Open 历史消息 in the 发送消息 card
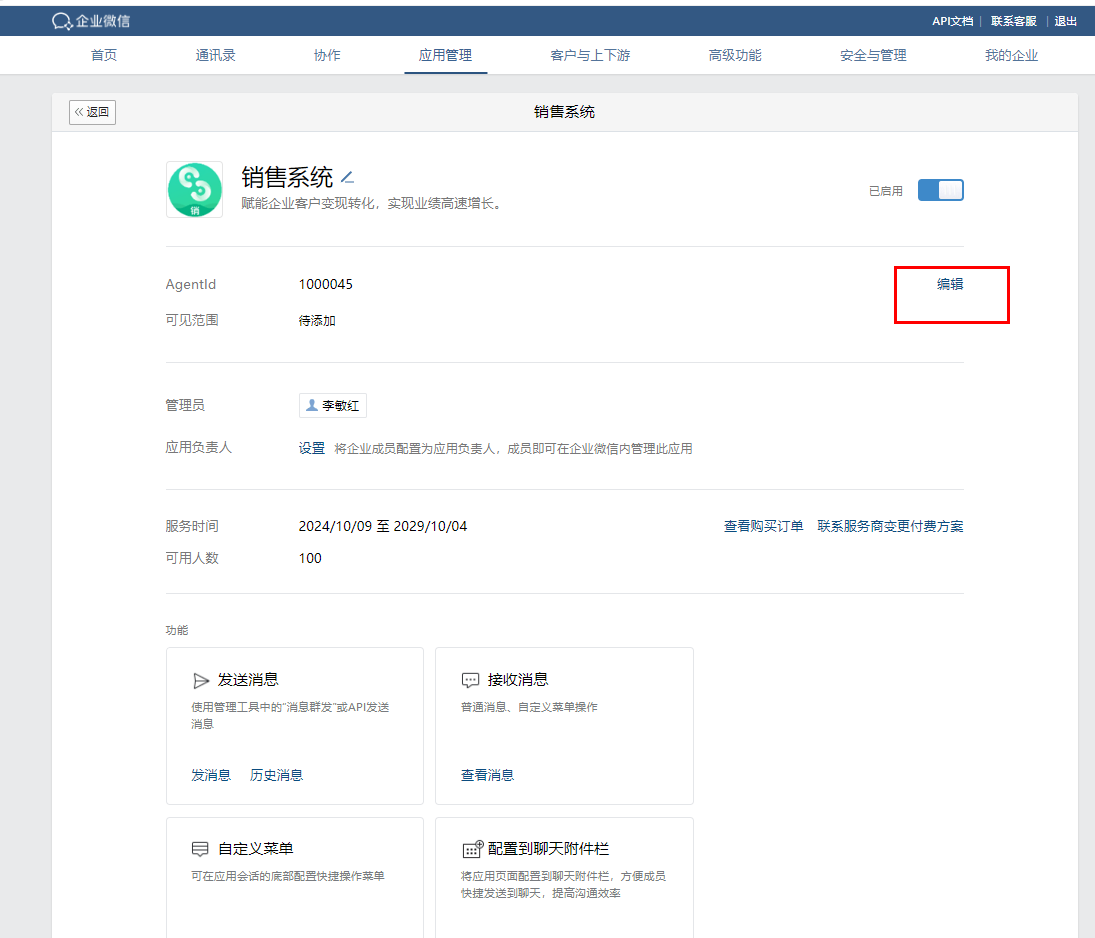Viewport: 1095px width, 938px height. 276,775
